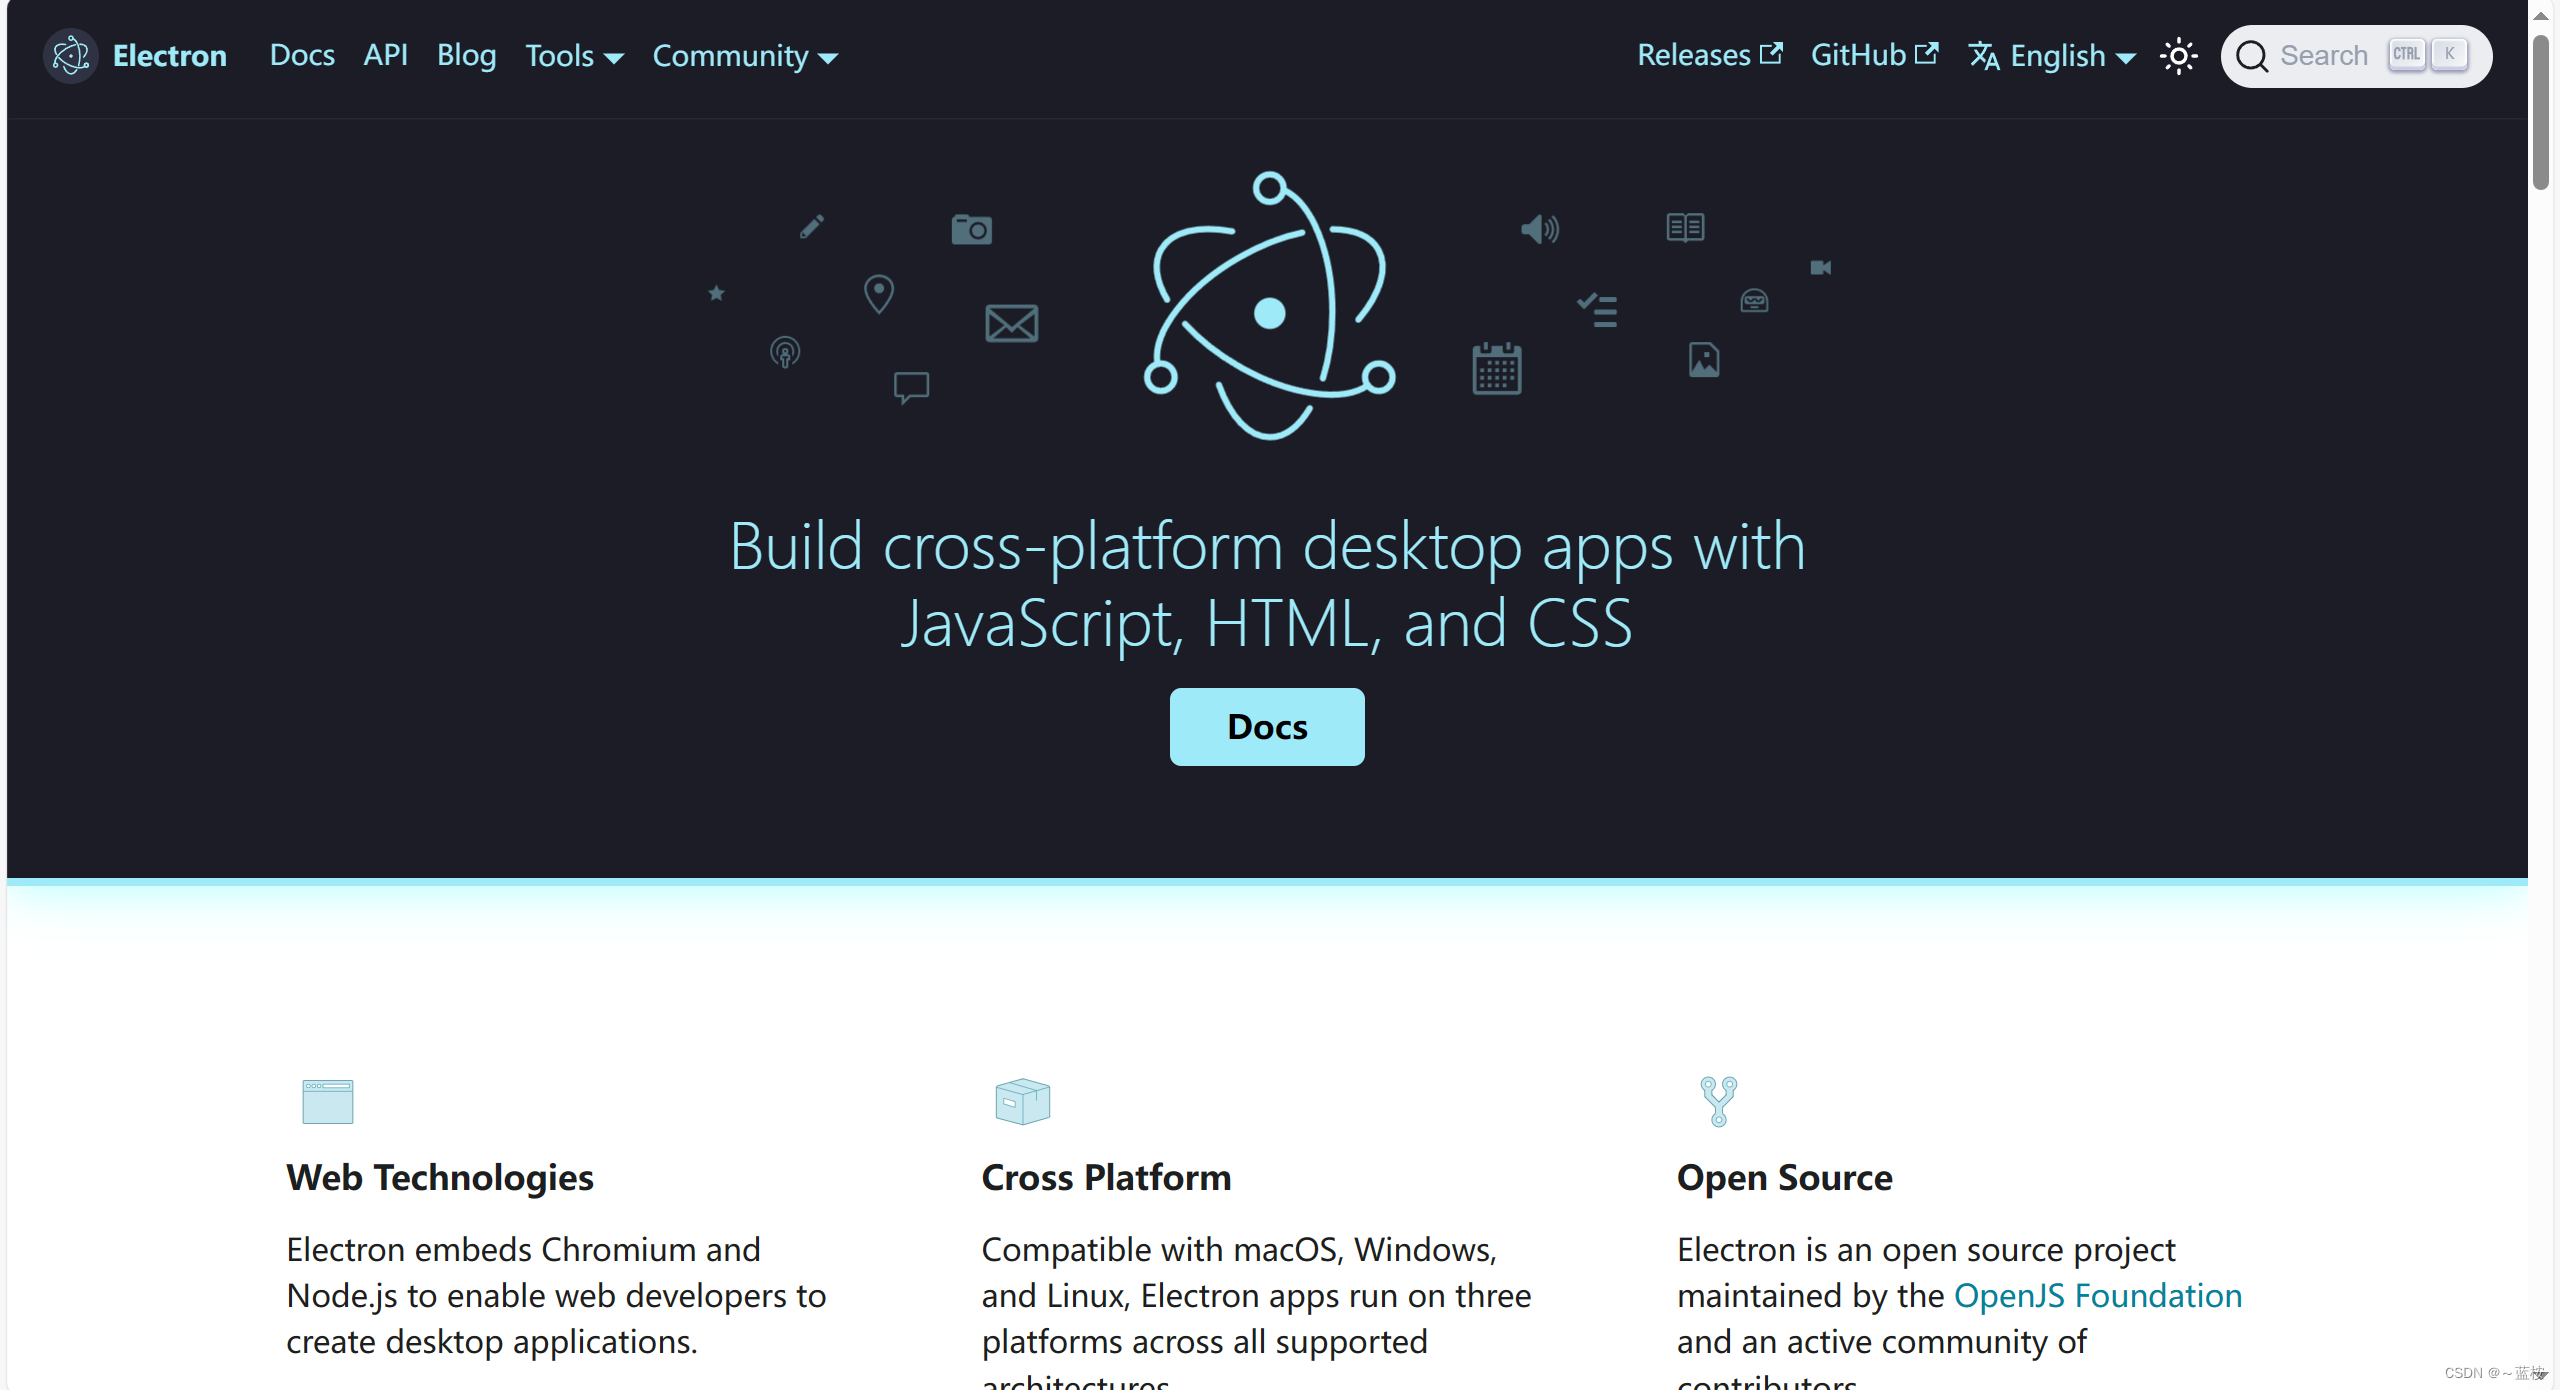Click the camera icon in hero
Screen dimensions: 2560x1390
[x=971, y=229]
